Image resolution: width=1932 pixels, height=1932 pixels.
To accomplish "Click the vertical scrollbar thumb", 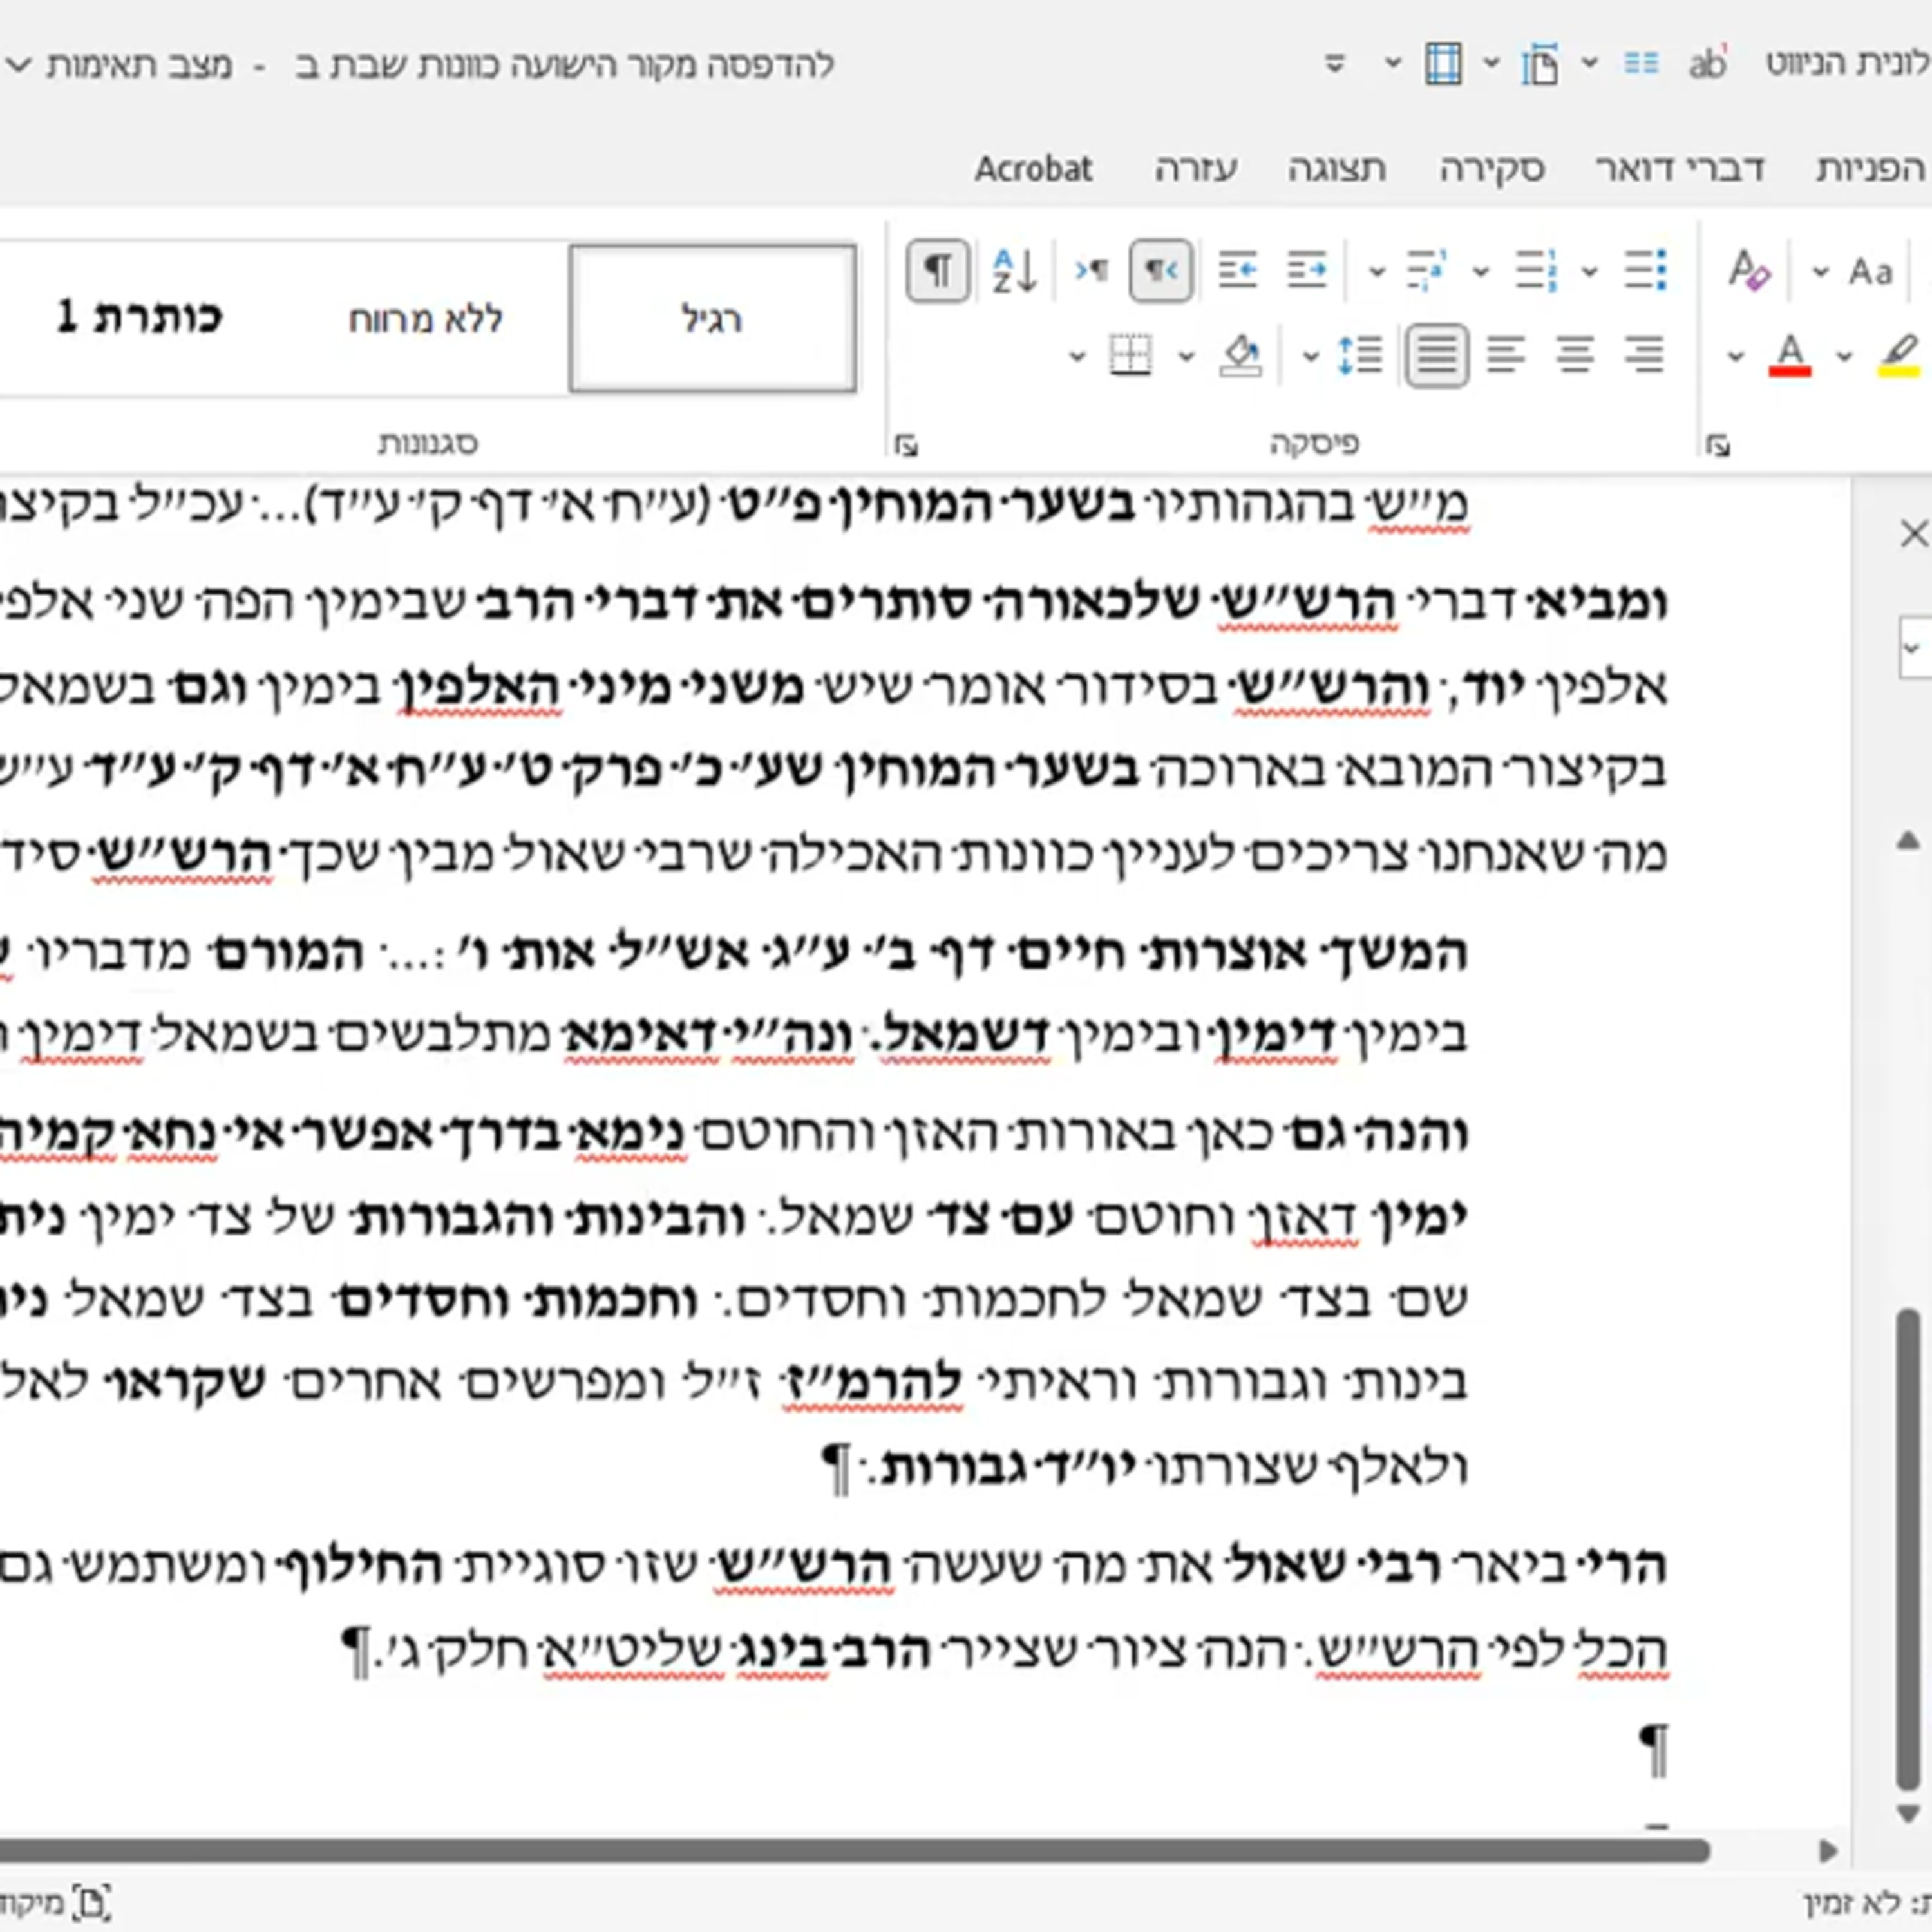I will click(1908, 1549).
